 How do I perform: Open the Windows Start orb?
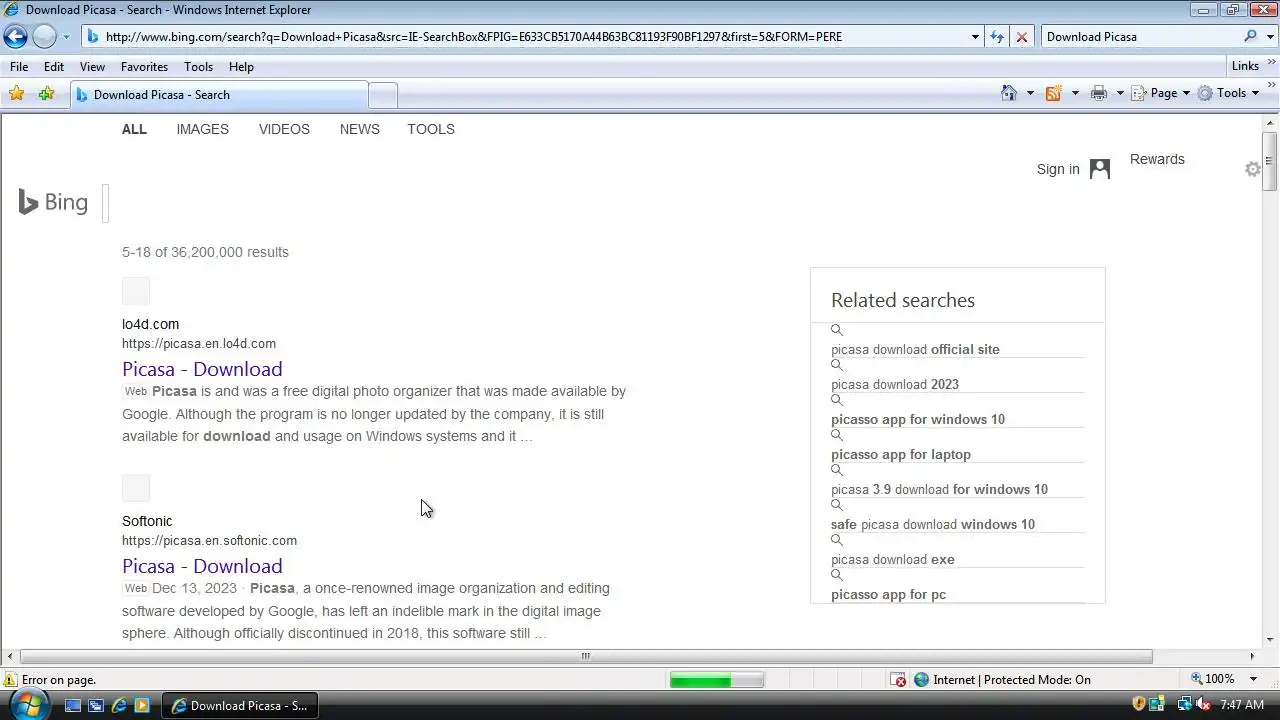(x=28, y=705)
